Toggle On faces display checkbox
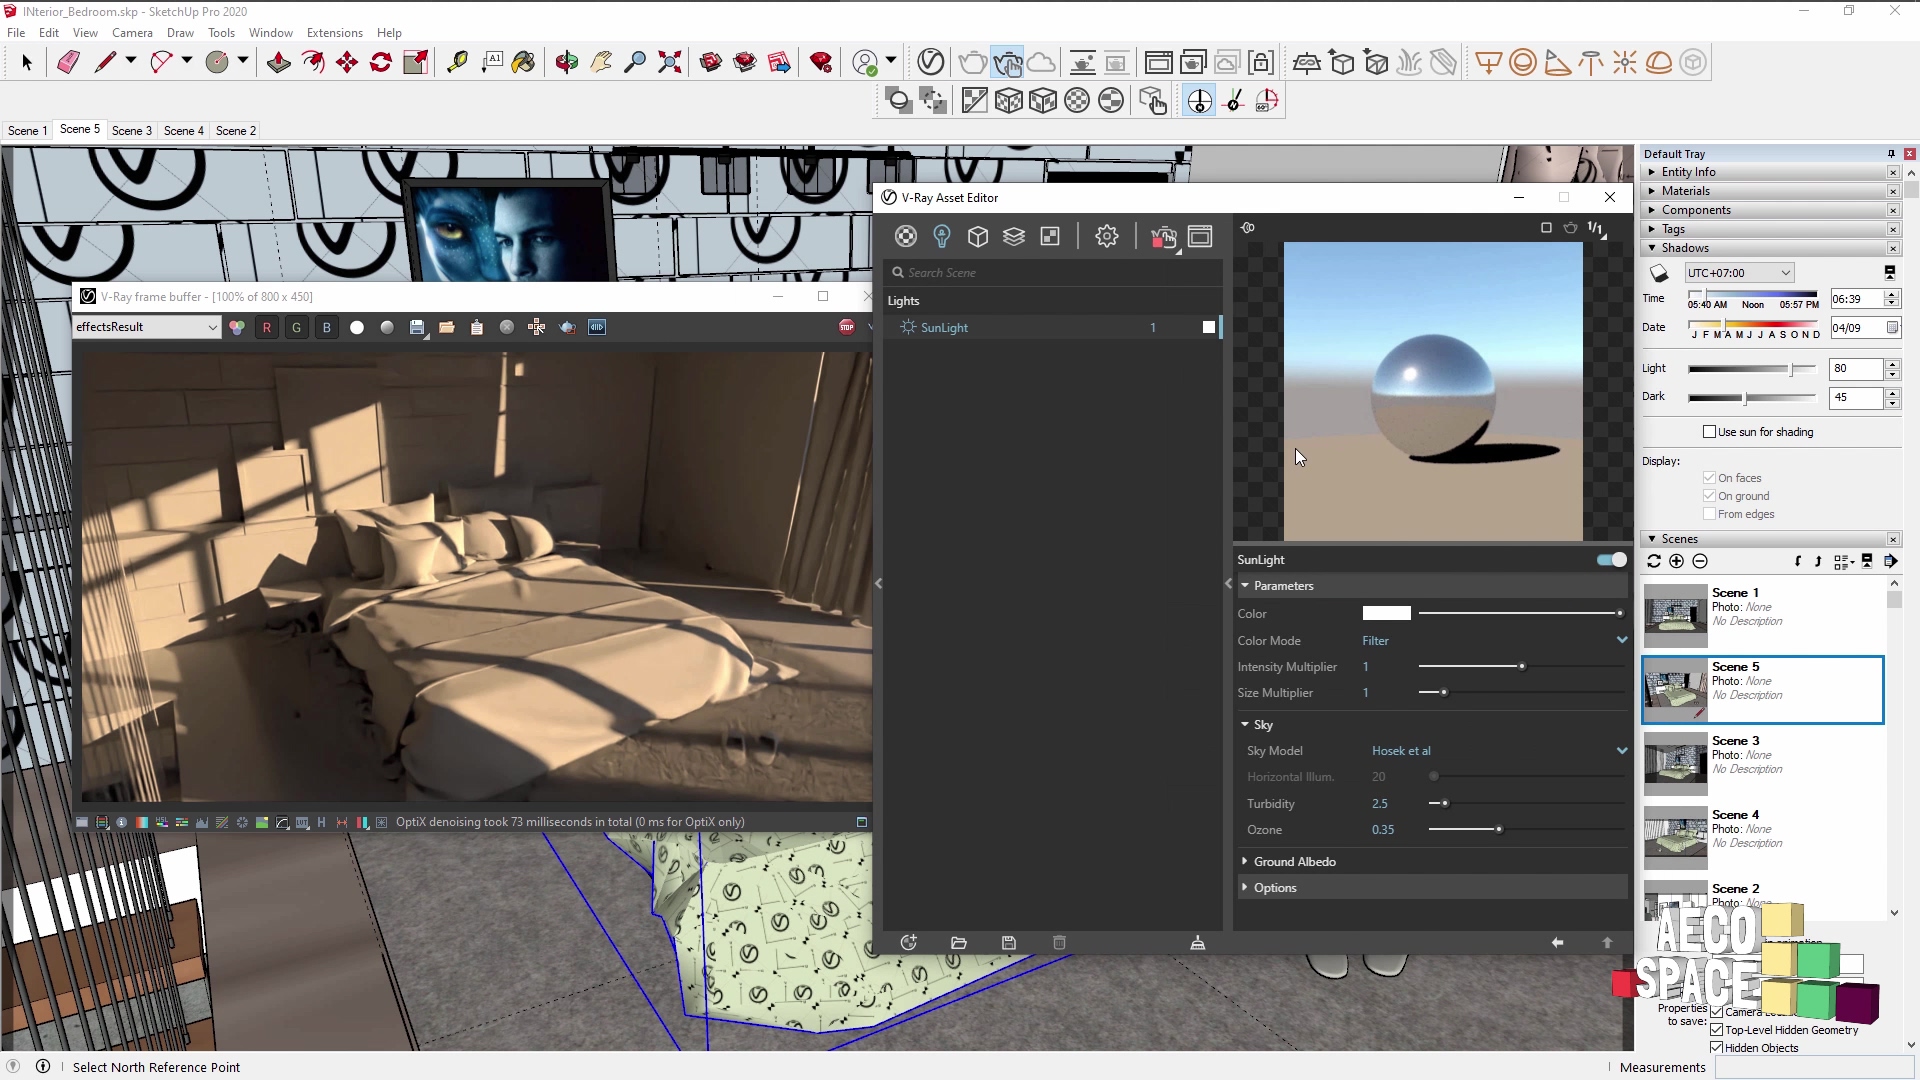 (1710, 478)
